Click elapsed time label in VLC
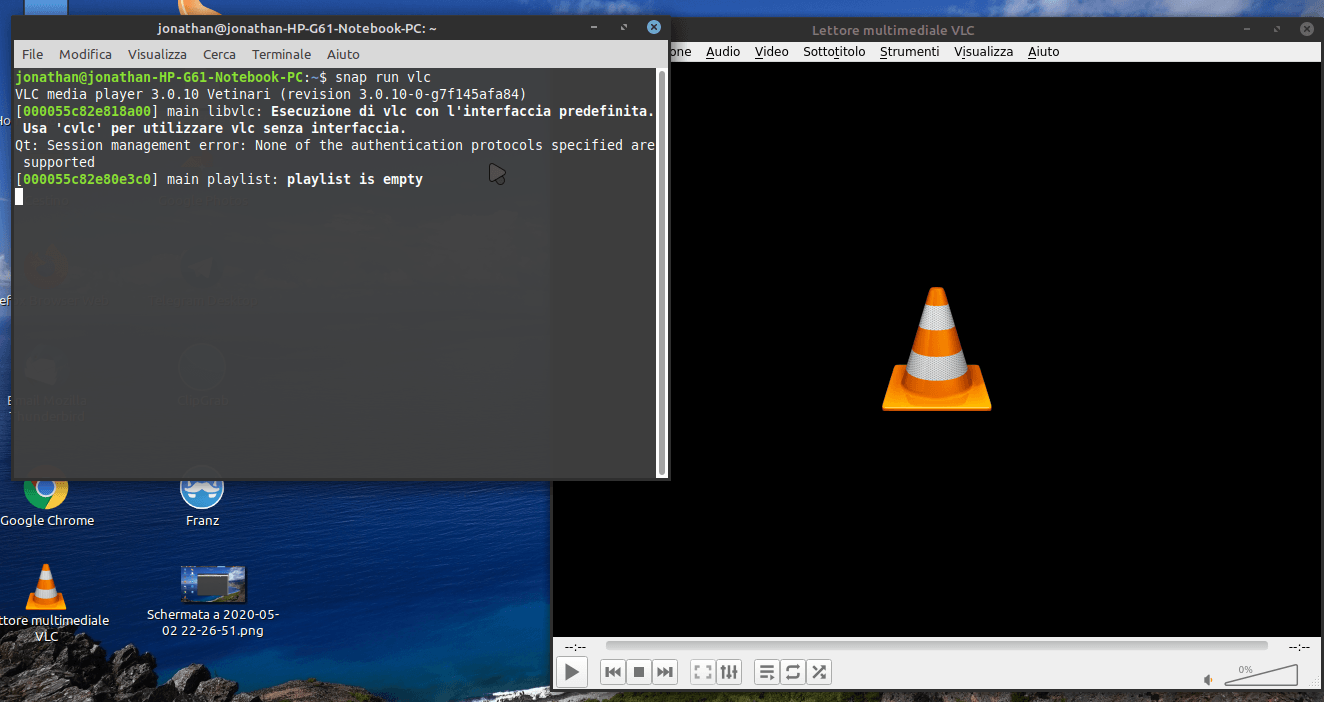Screen dimensions: 1324x702 (575, 647)
